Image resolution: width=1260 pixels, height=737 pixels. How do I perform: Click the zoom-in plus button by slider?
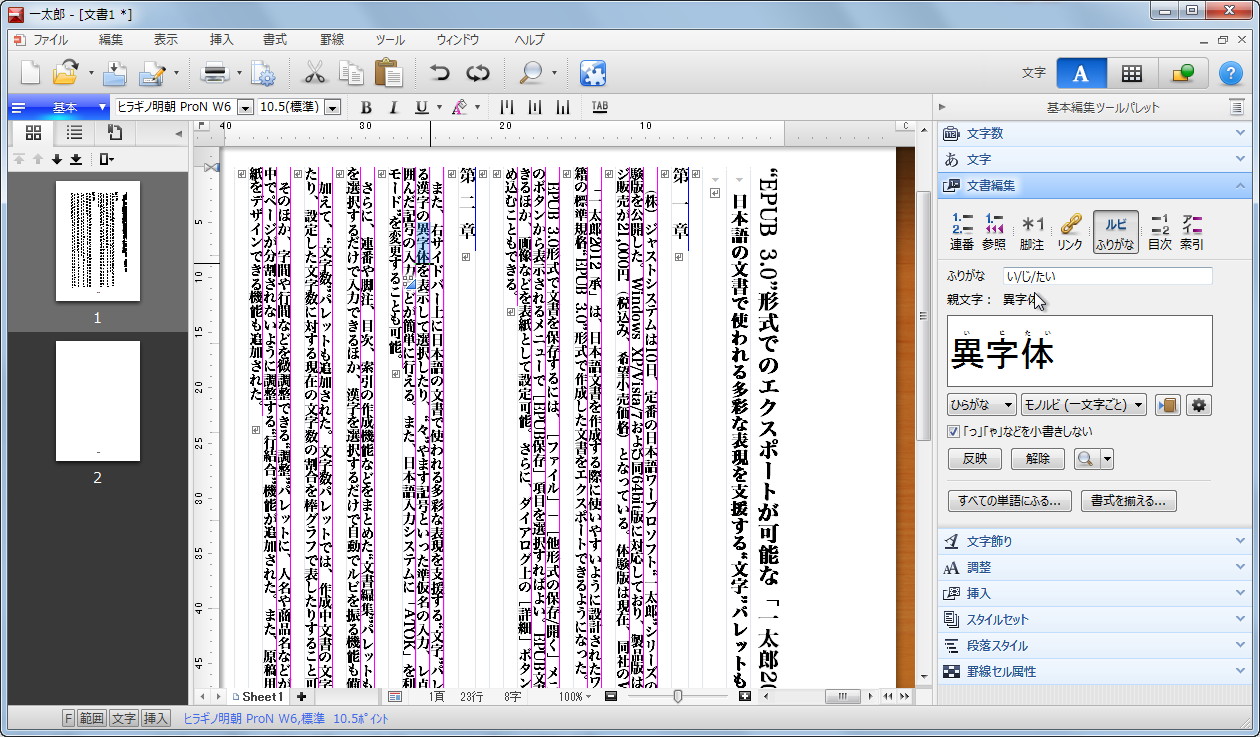[x=744, y=696]
